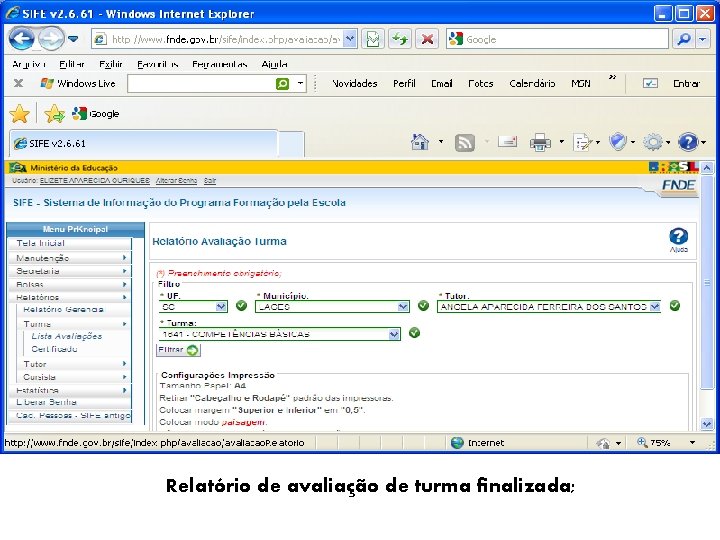Open the Safety shield menu icon
This screenshot has height=540, width=720.
tap(618, 142)
